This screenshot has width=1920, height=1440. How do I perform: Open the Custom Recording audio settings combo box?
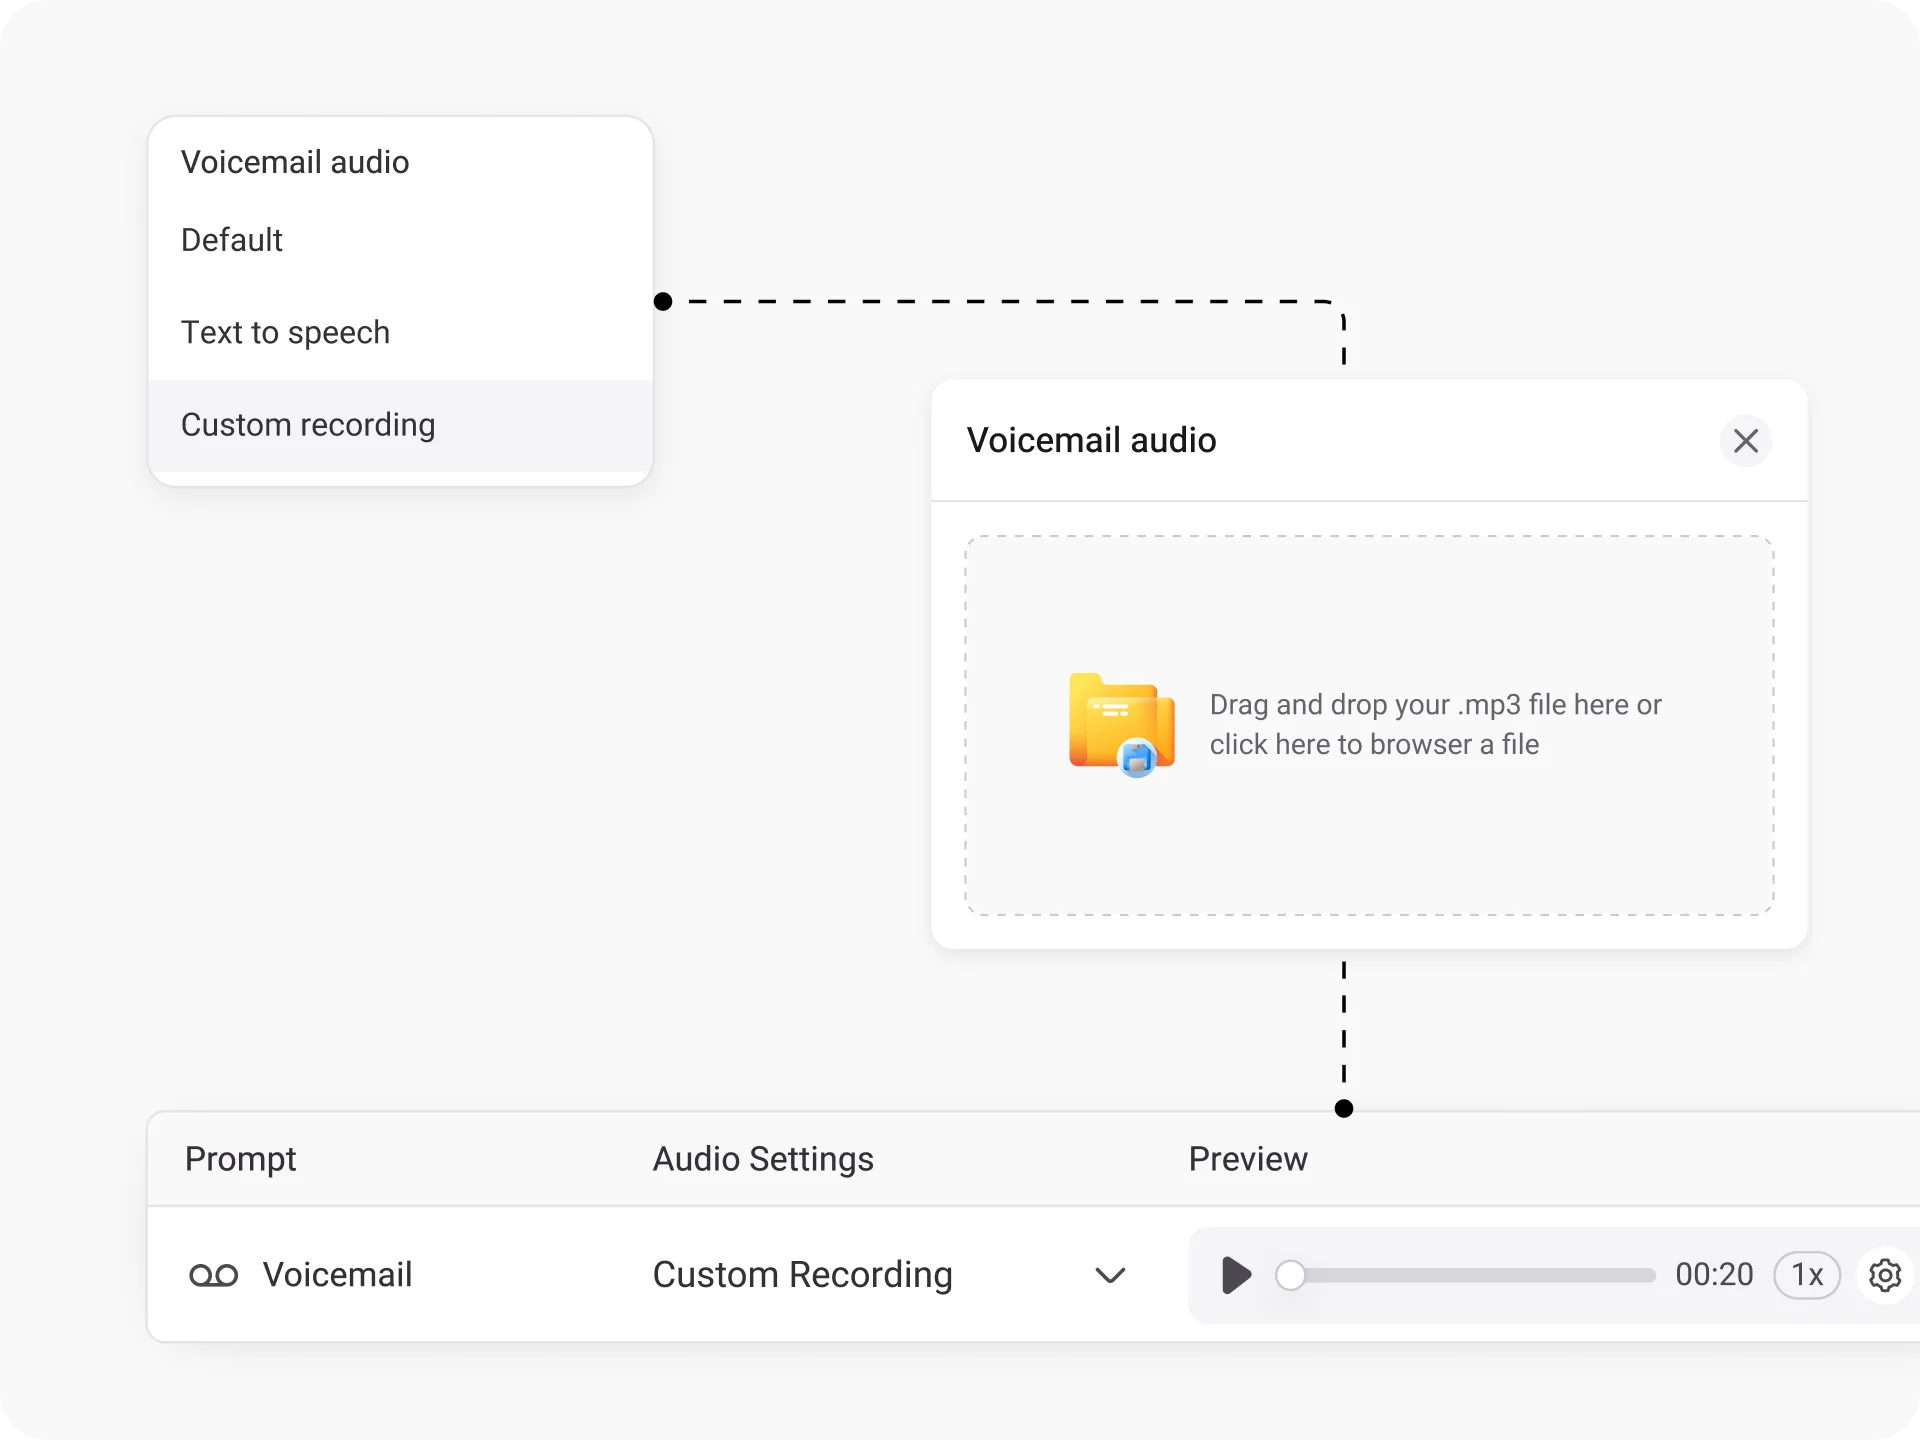pos(890,1275)
